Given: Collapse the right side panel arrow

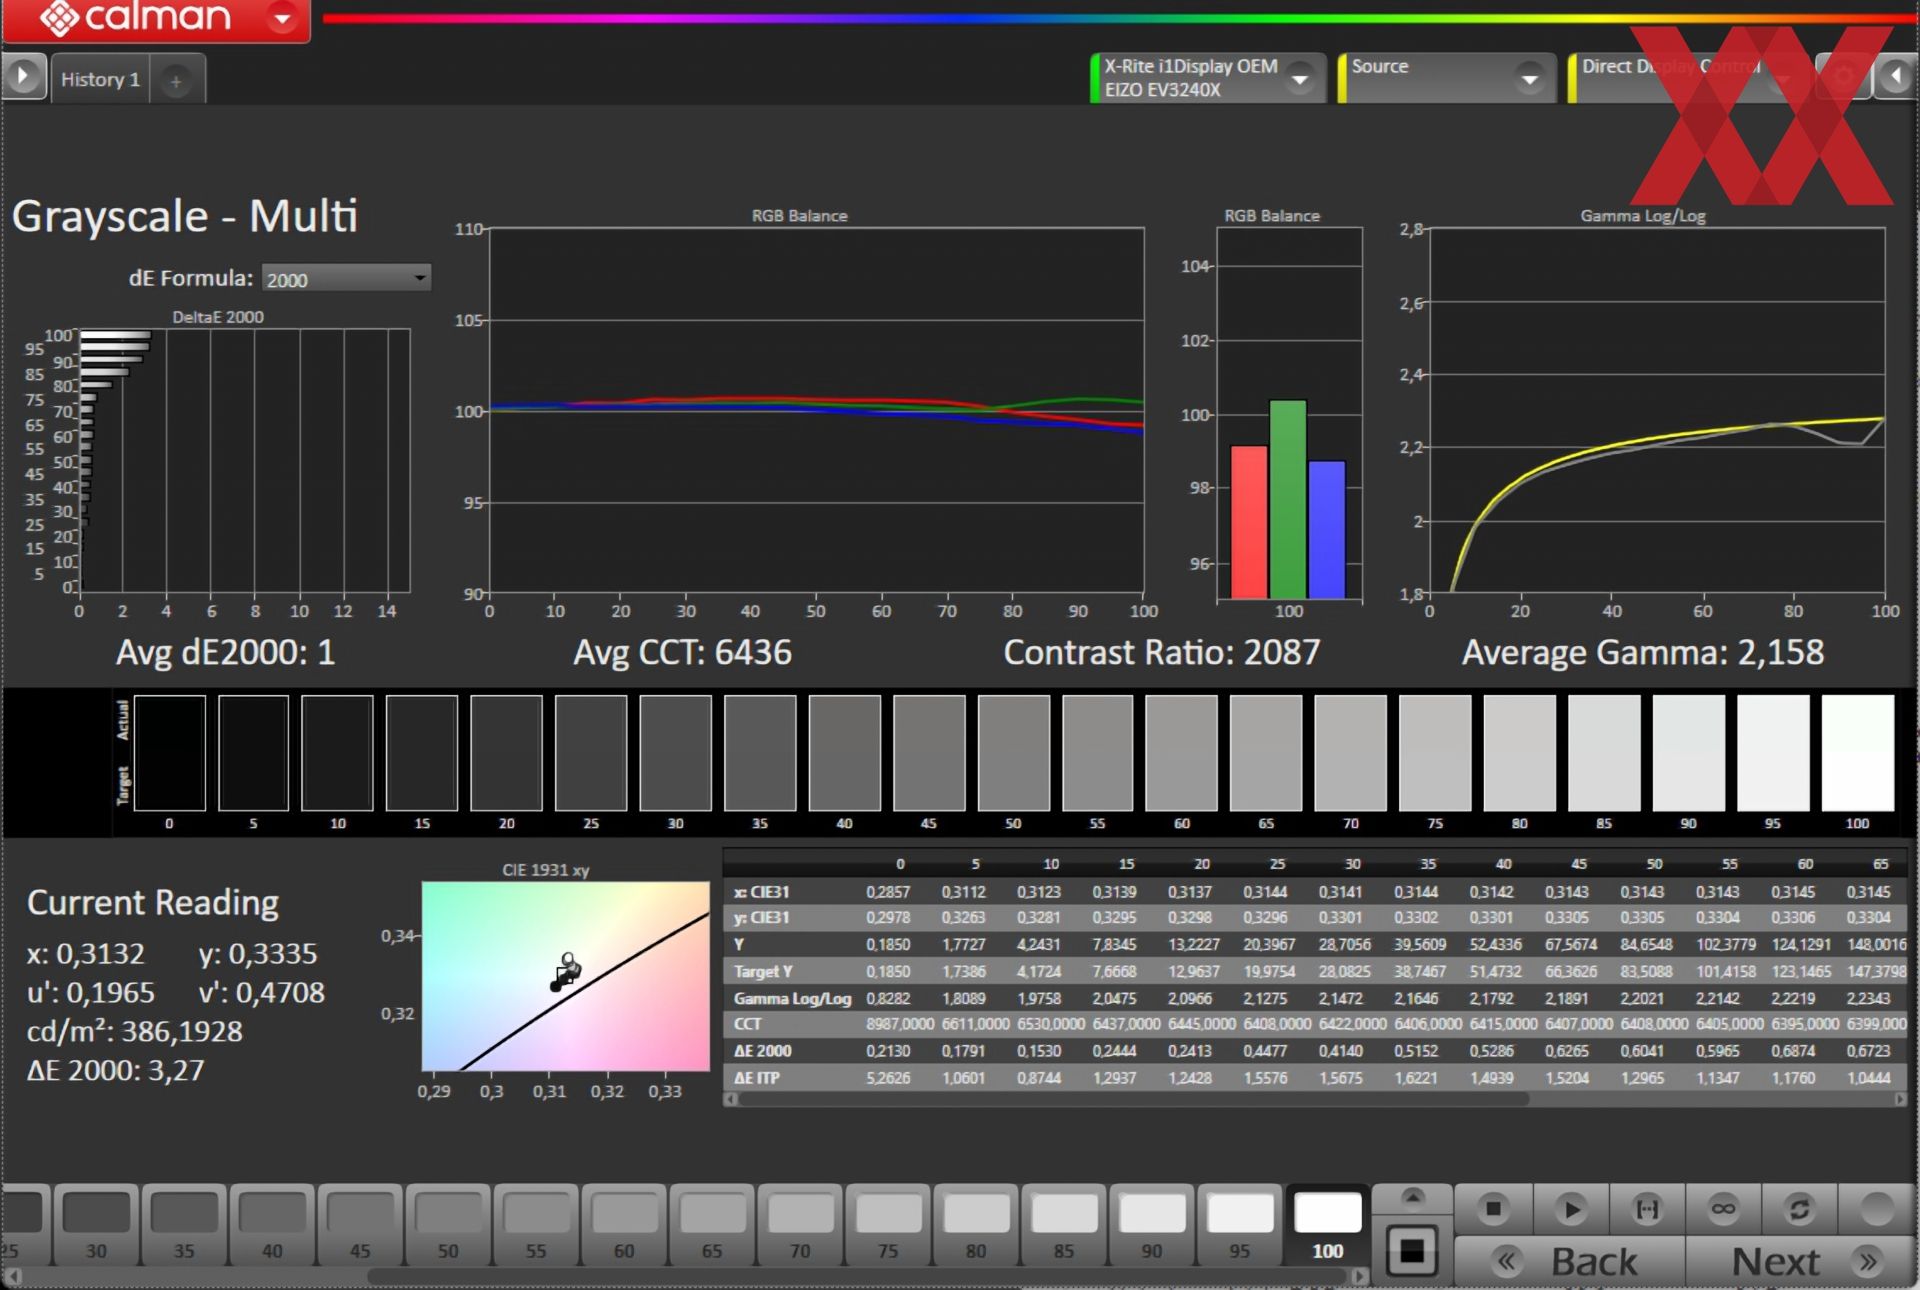Looking at the screenshot, I should 1896,77.
